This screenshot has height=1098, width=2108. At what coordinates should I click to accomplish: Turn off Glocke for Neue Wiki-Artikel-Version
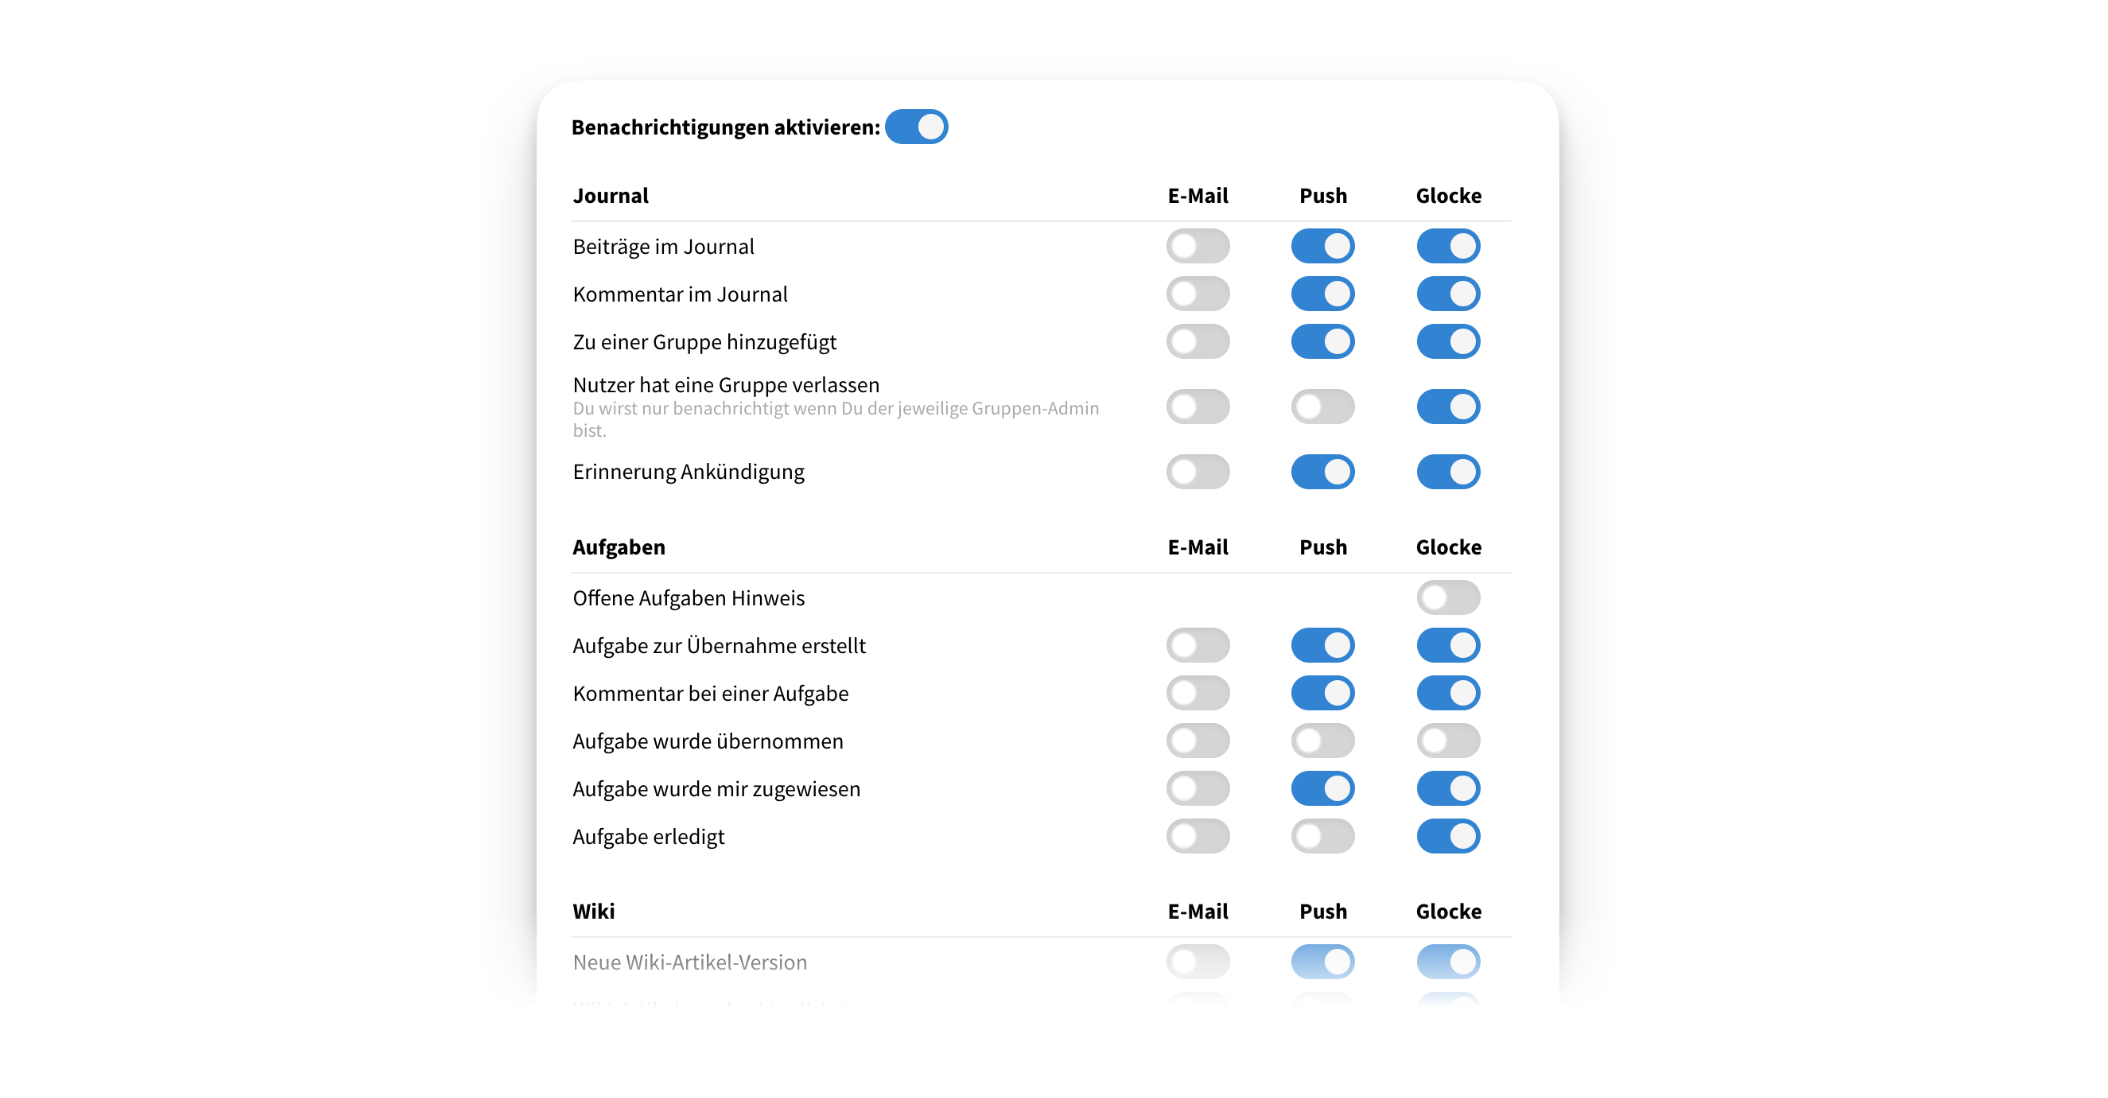point(1448,962)
